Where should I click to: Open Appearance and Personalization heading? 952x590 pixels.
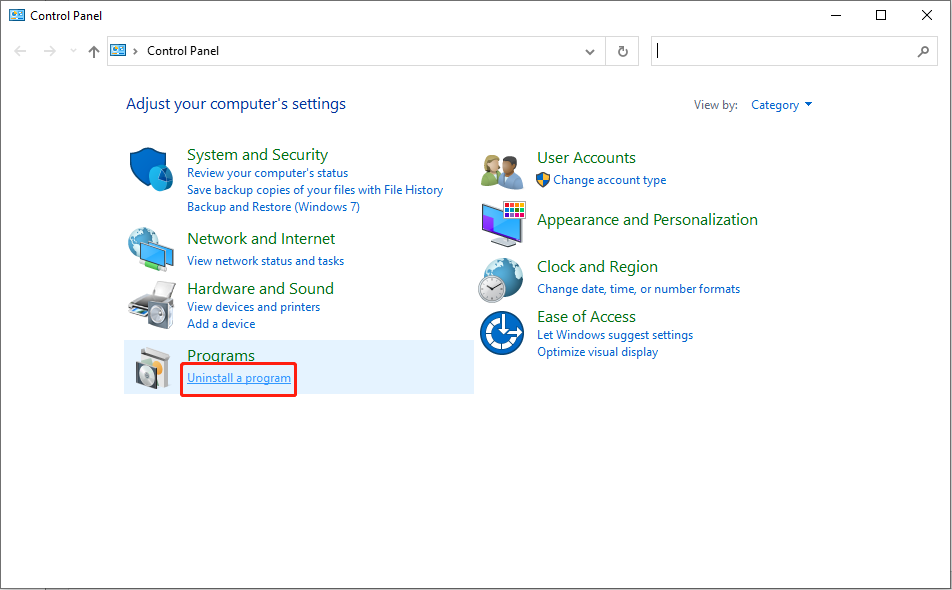coord(647,220)
